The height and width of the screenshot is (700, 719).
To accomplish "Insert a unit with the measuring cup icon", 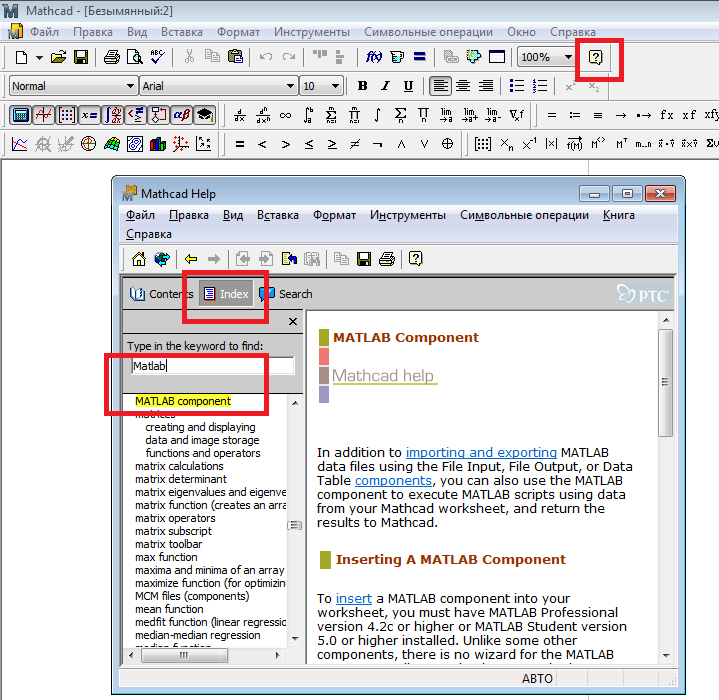I will pyautogui.click(x=397, y=57).
